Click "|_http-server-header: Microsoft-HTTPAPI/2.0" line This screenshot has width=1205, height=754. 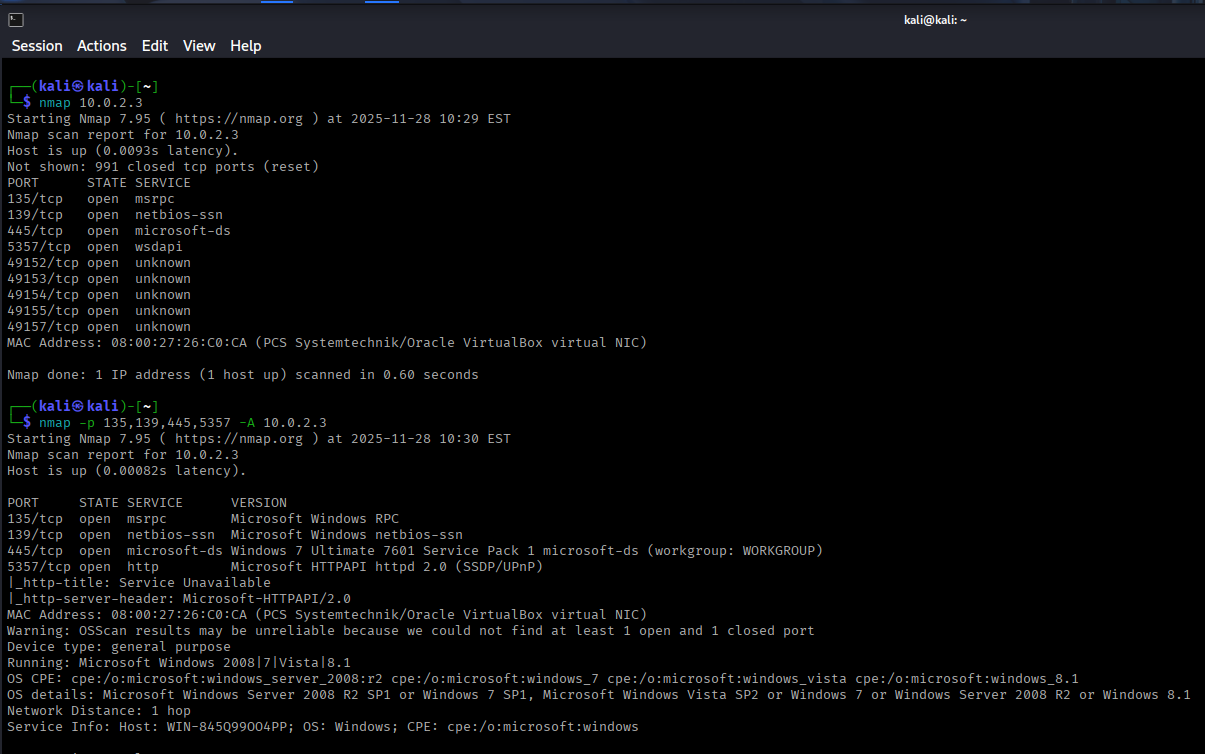pyautogui.click(x=179, y=599)
